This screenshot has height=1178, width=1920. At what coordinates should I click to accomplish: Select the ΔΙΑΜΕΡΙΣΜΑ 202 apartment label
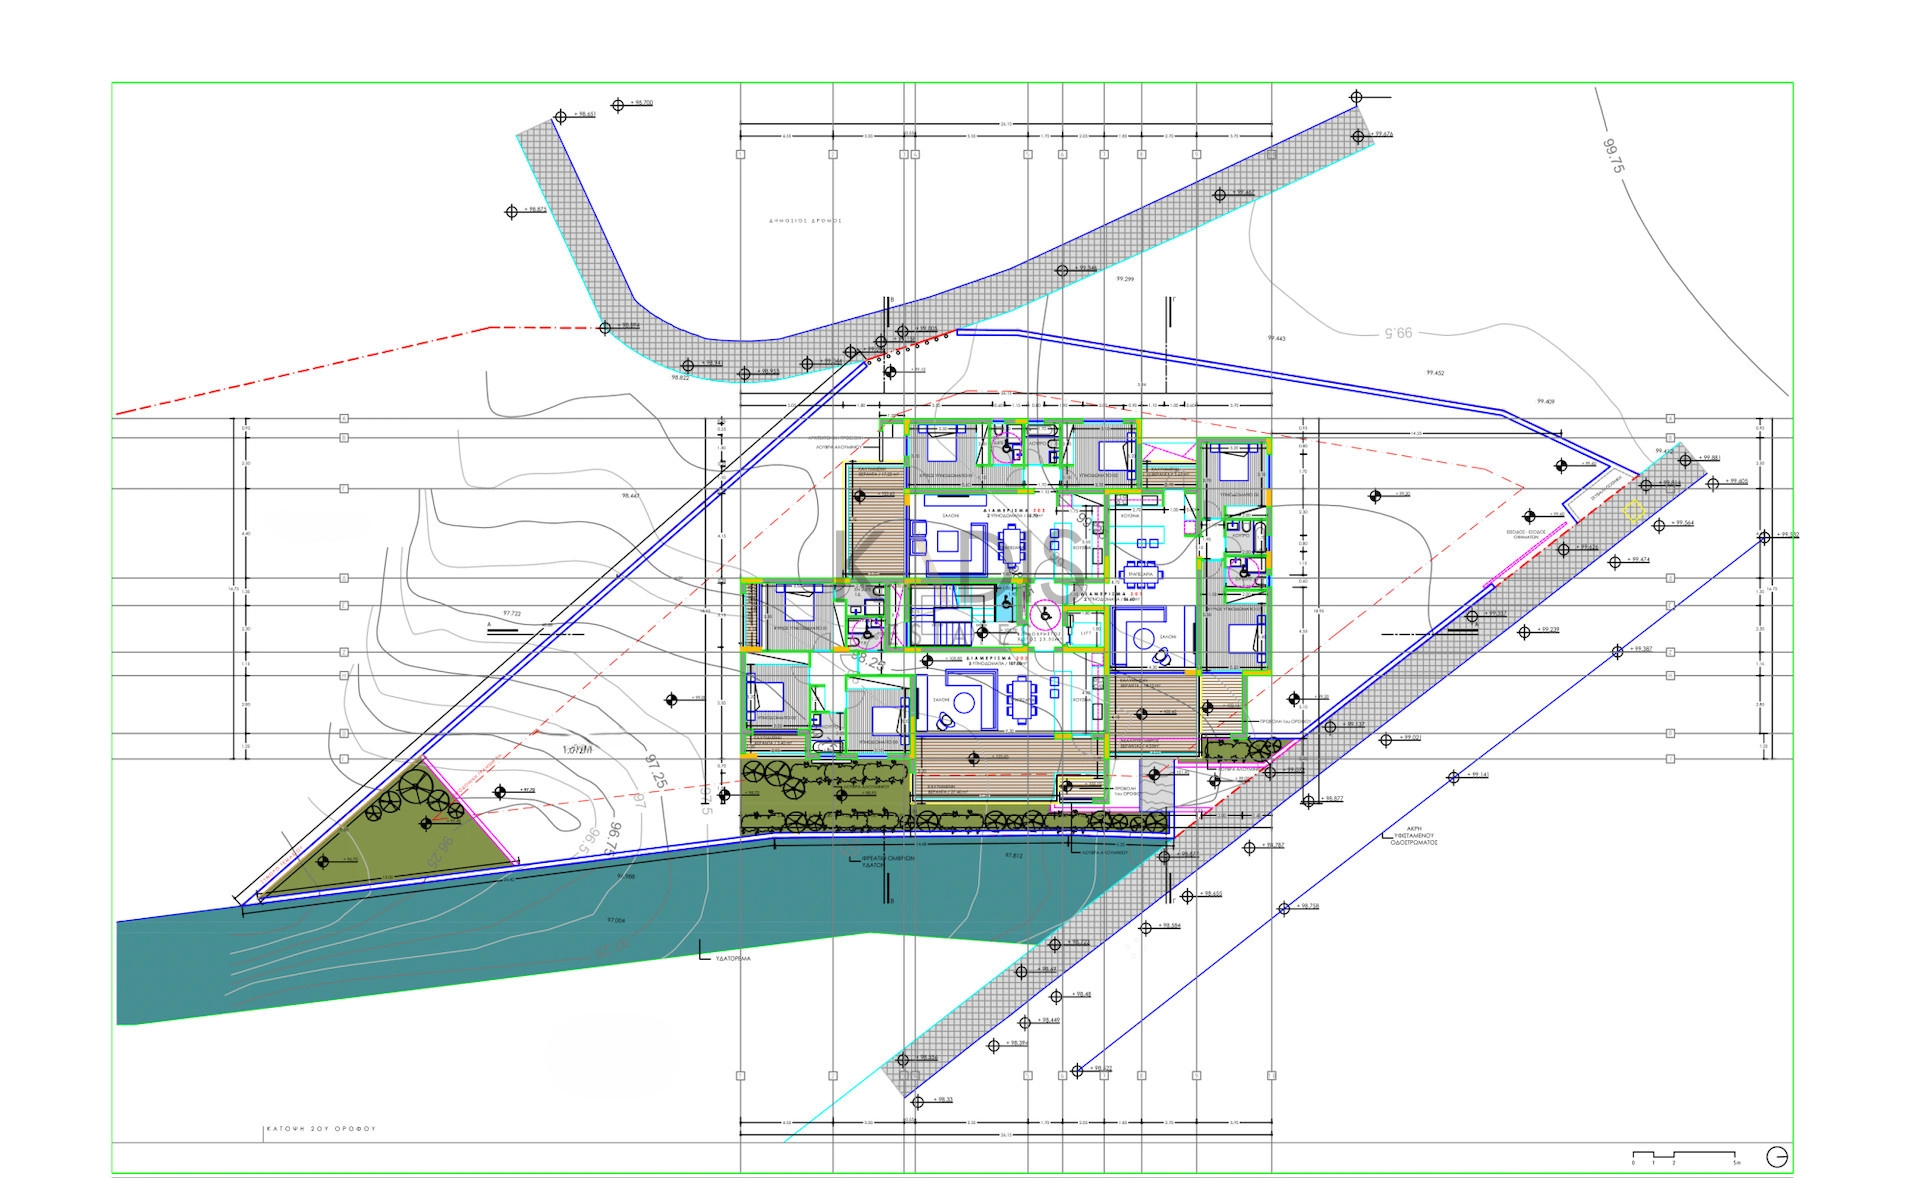coord(1013,510)
